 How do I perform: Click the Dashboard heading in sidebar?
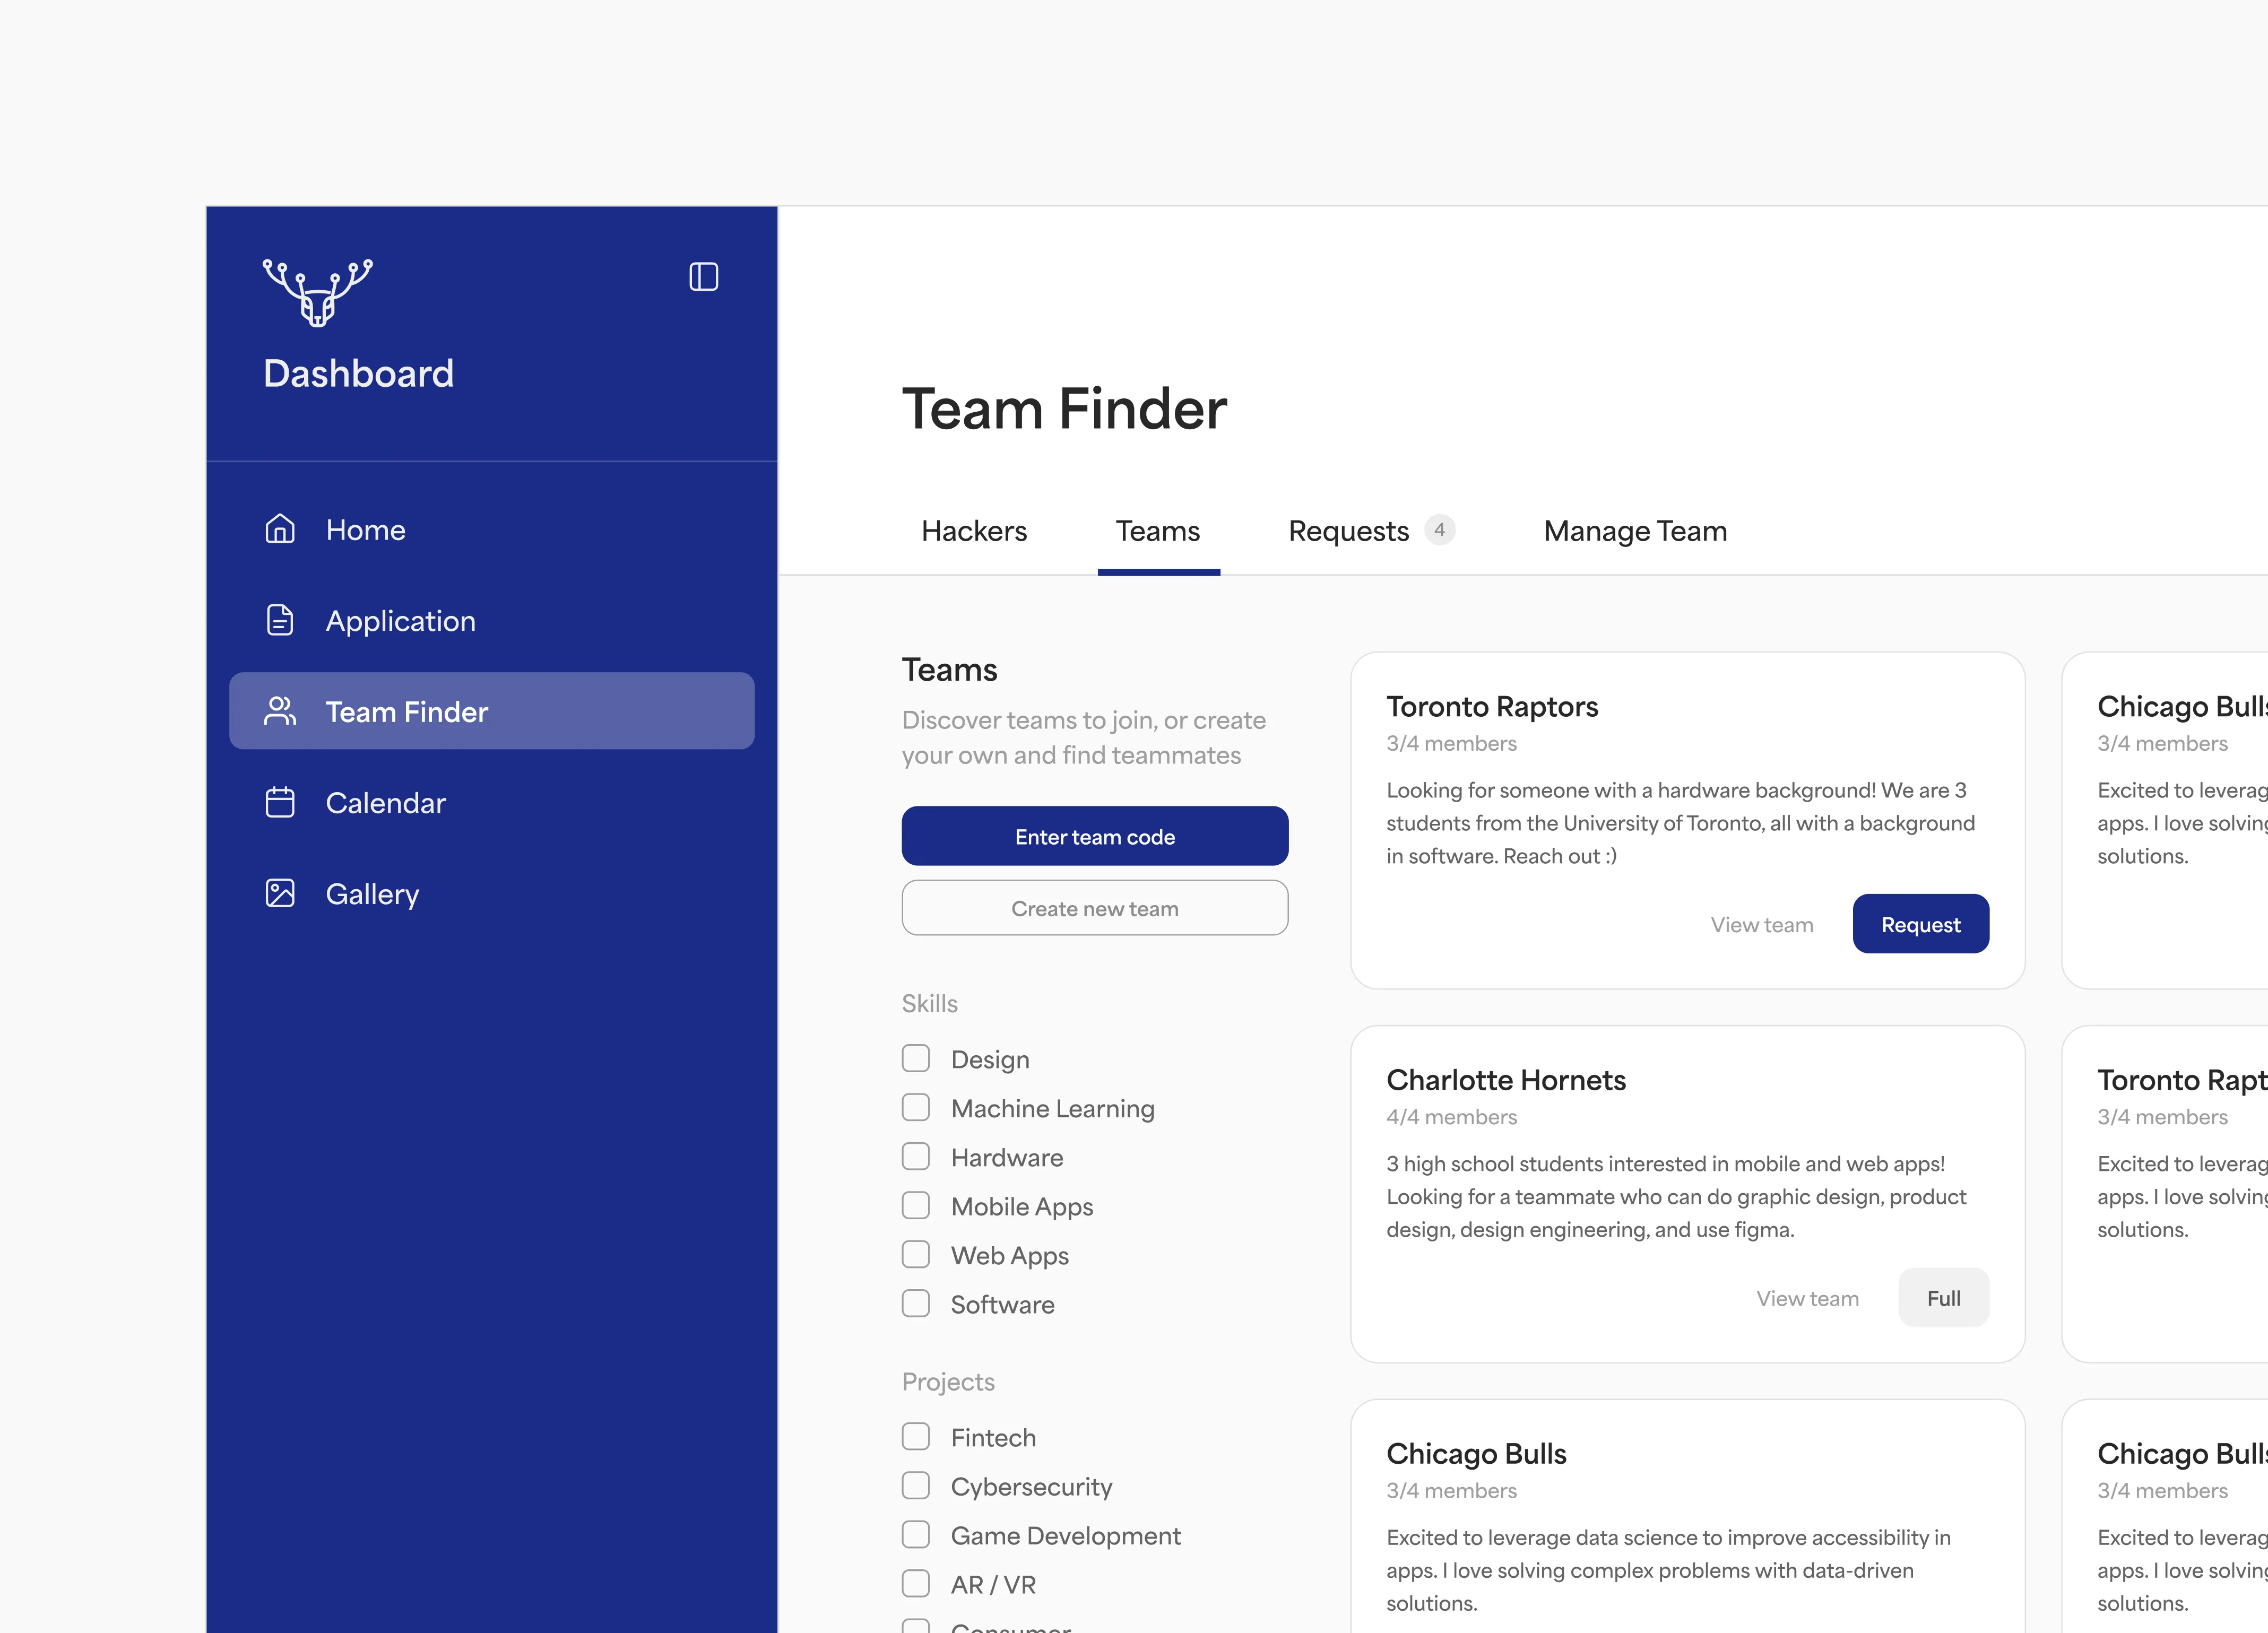[x=359, y=373]
